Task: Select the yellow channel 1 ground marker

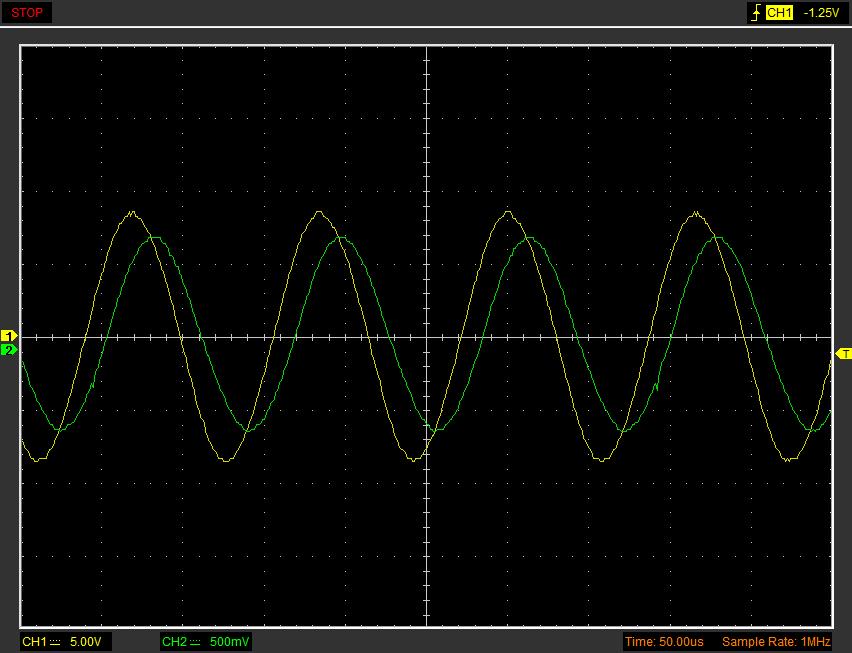Action: (9, 336)
